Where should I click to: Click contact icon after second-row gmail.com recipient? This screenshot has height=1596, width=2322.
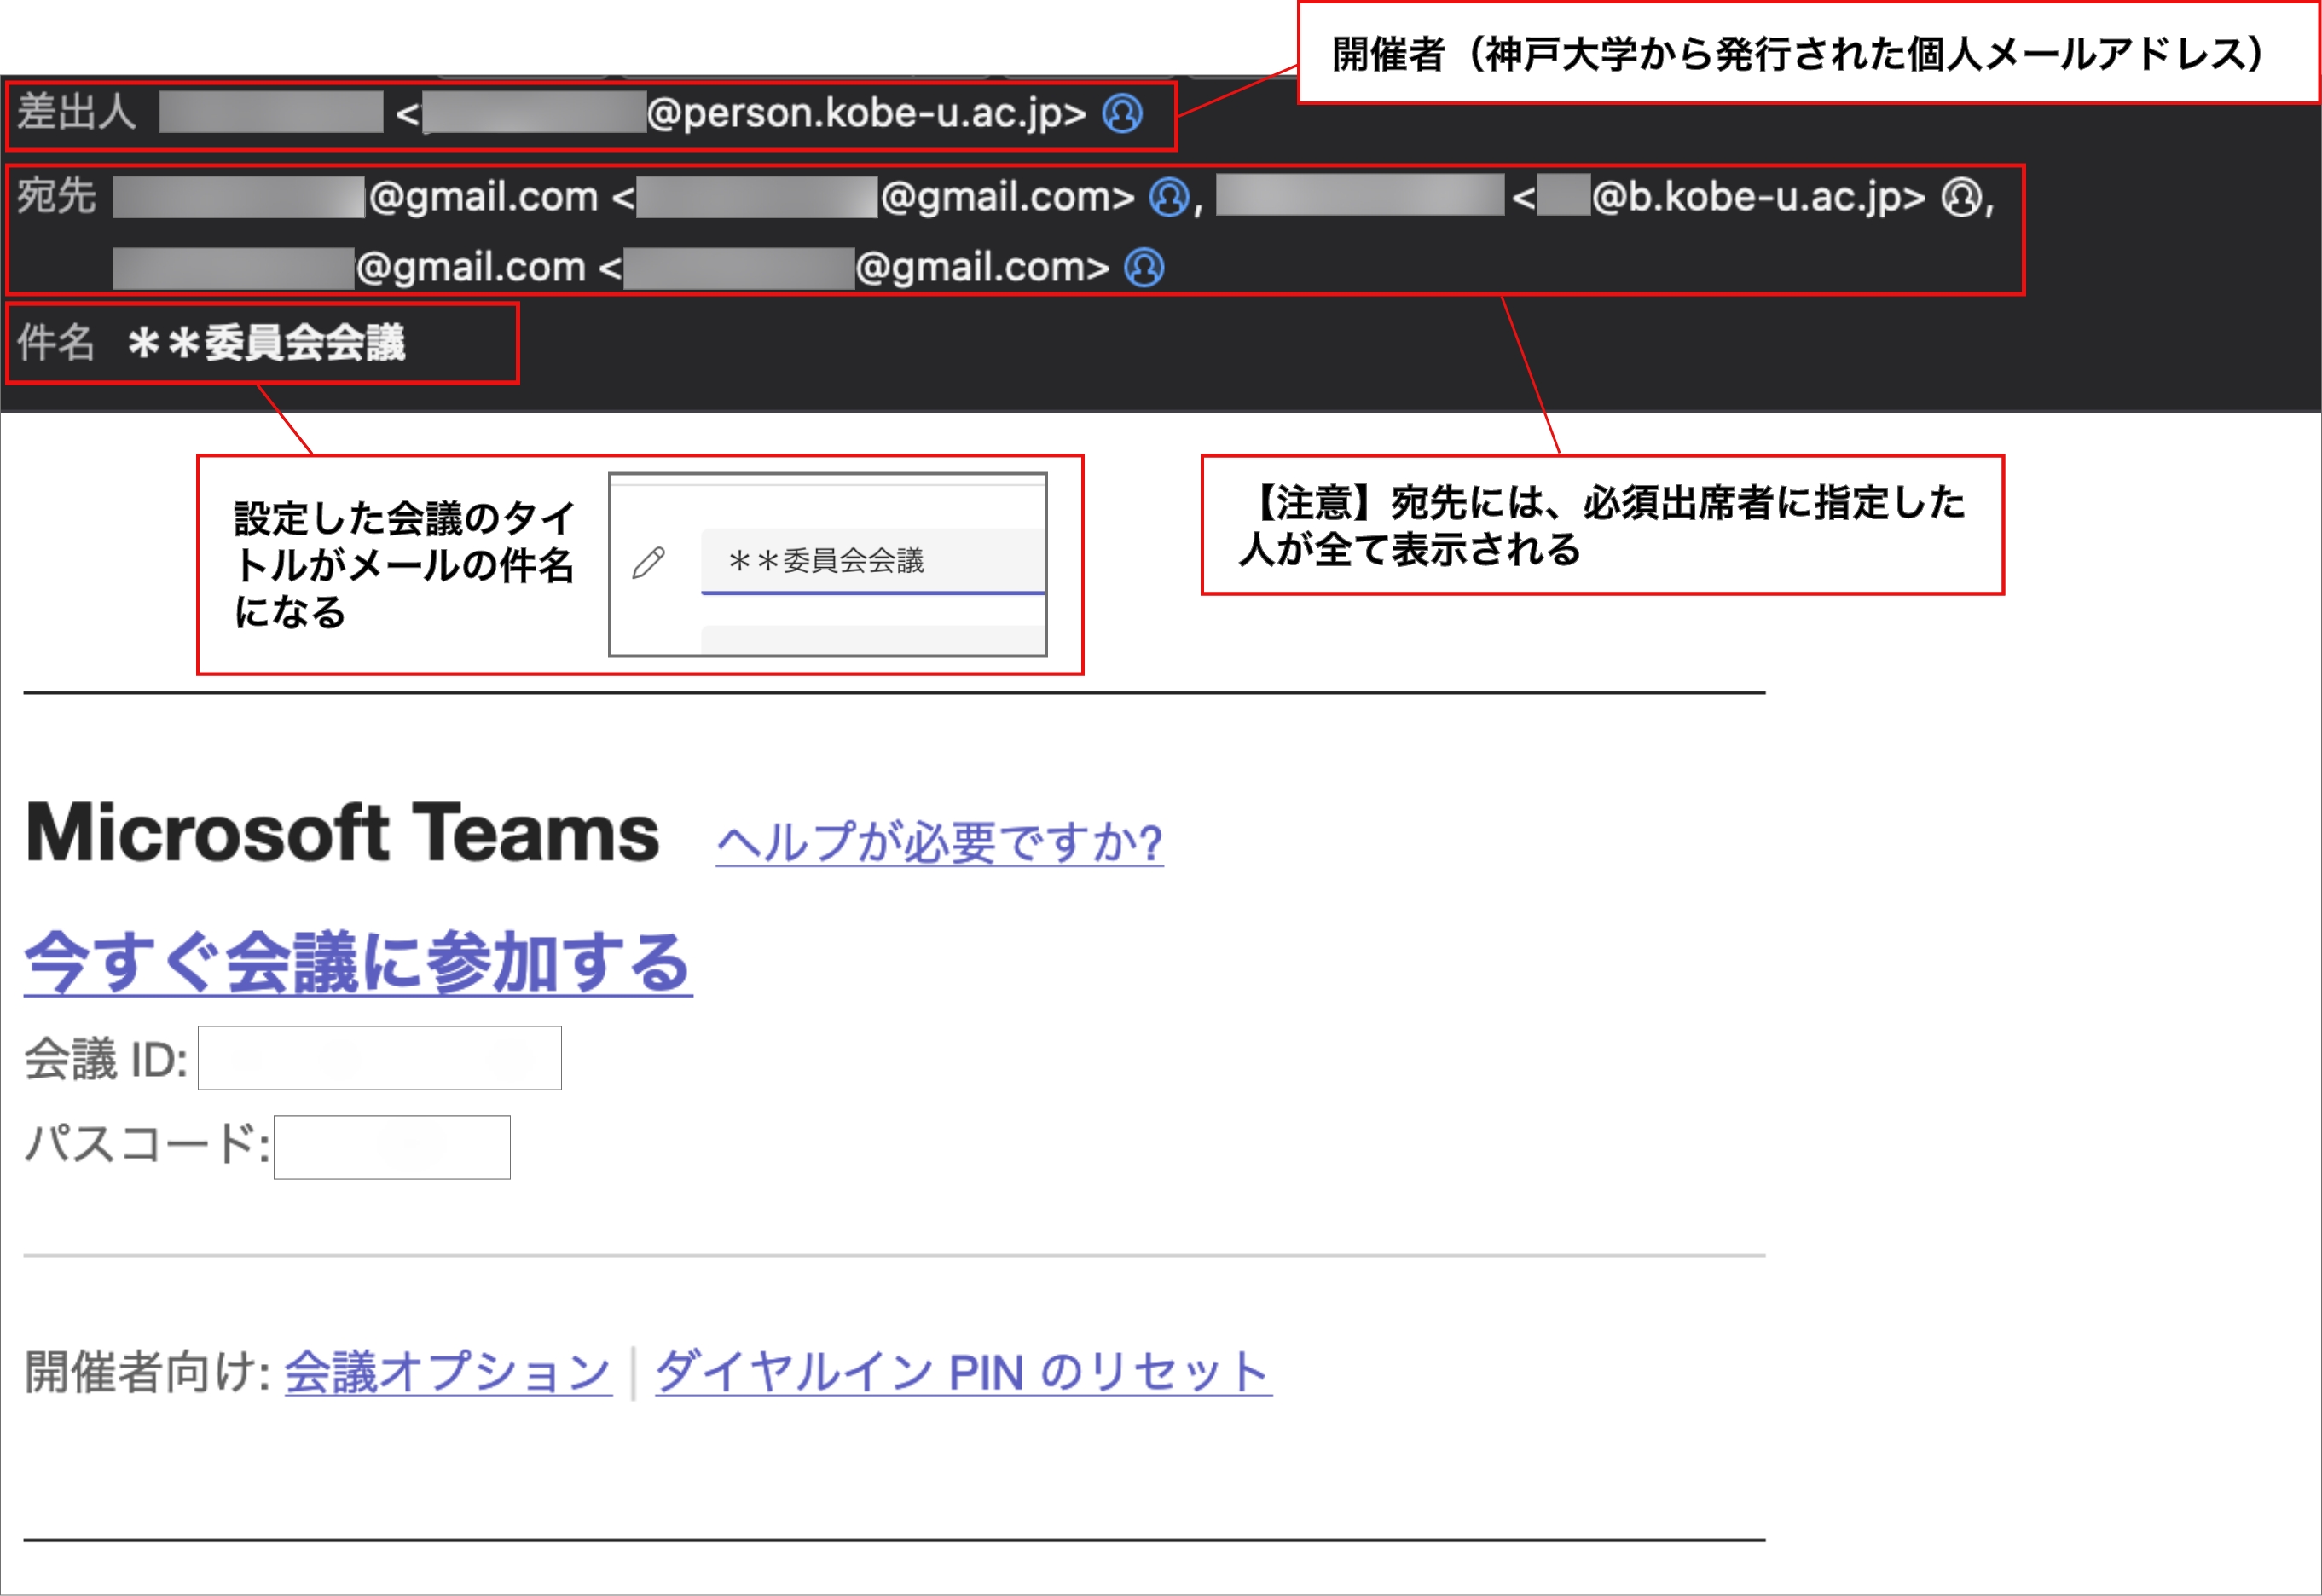(1144, 267)
